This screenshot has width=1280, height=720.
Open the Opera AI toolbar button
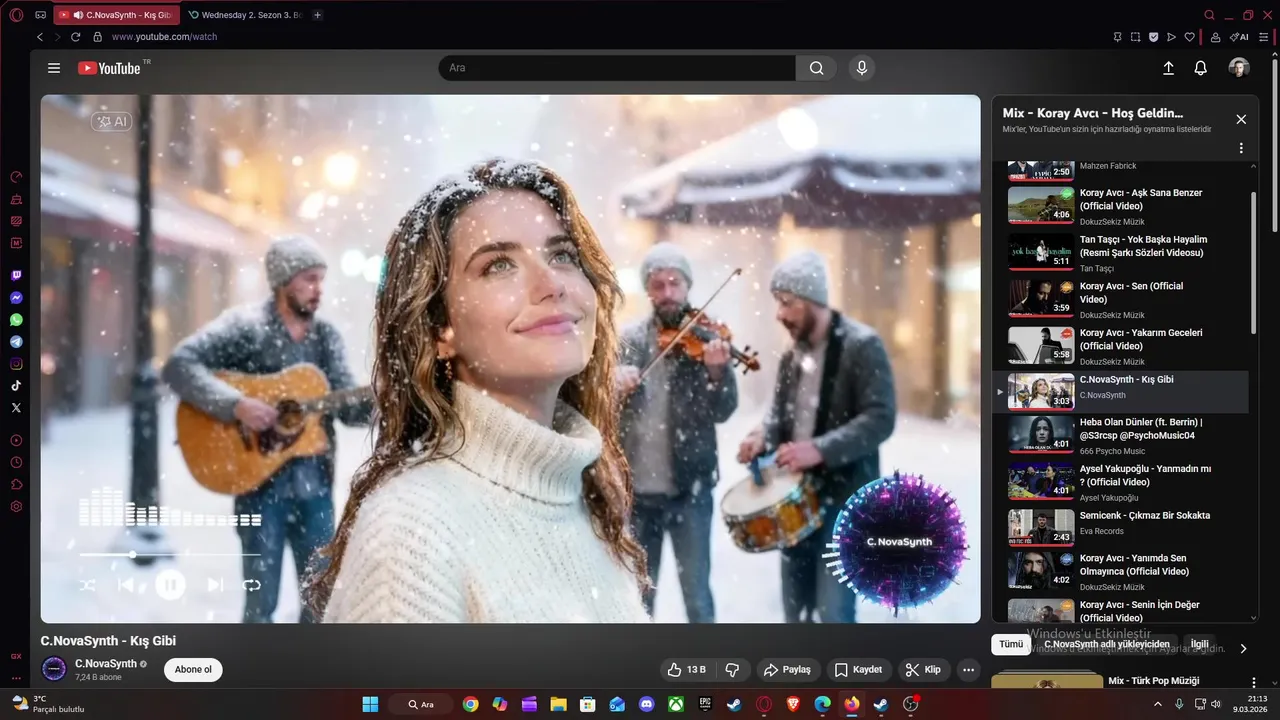(x=1239, y=37)
